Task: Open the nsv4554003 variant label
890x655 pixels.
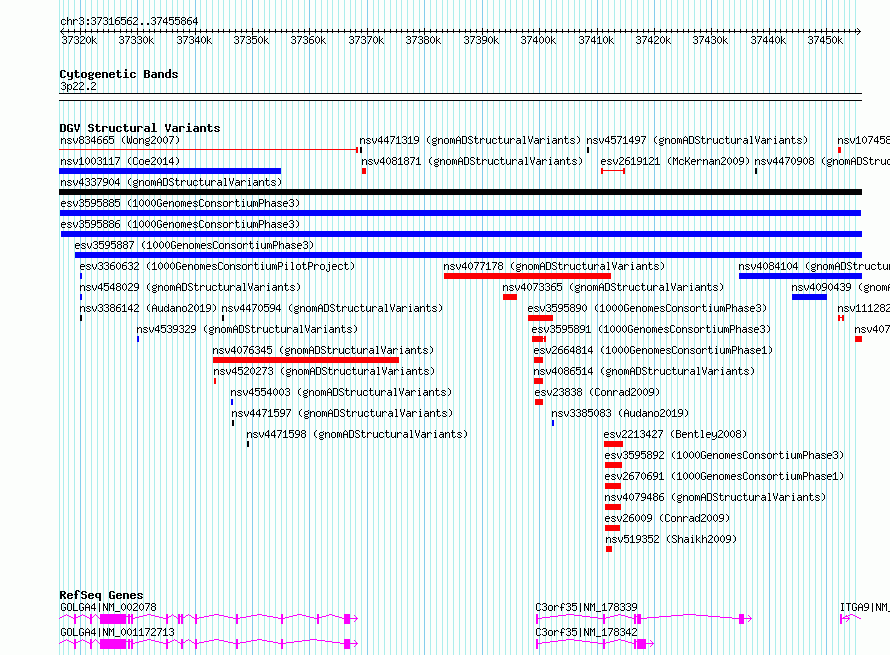Action: pos(341,392)
